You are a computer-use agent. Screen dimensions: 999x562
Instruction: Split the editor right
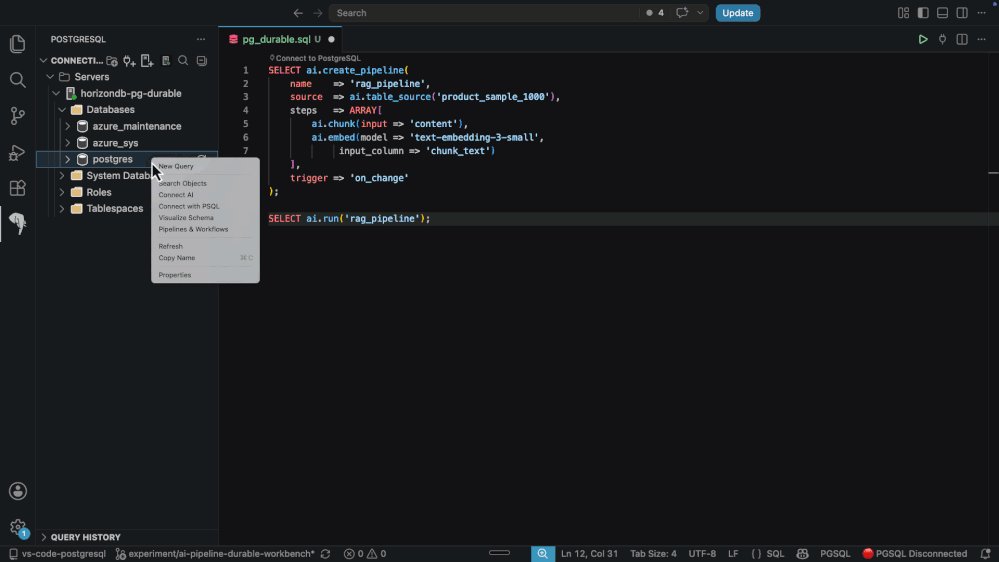[x=962, y=40]
